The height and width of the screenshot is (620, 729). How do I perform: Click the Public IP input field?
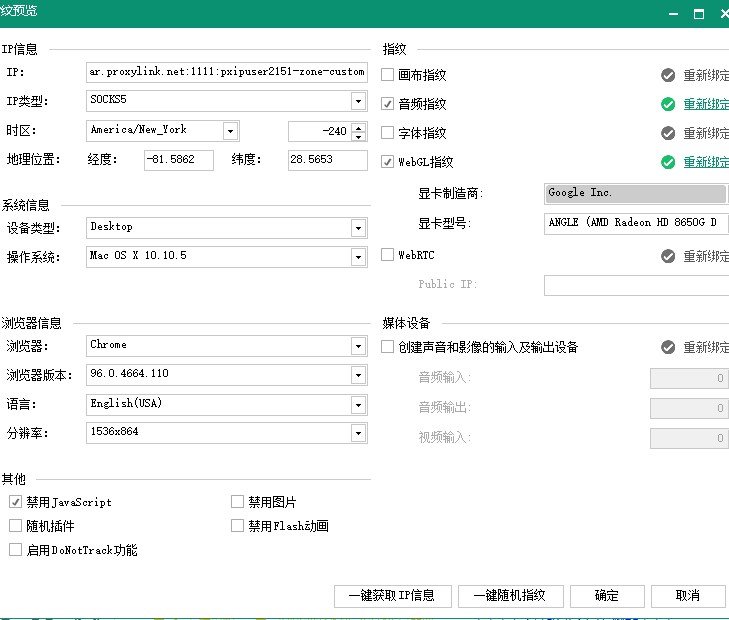(636, 285)
